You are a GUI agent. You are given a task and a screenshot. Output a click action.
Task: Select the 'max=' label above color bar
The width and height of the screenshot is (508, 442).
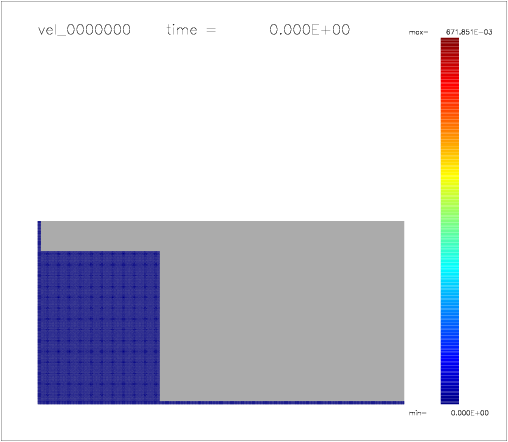pos(418,32)
